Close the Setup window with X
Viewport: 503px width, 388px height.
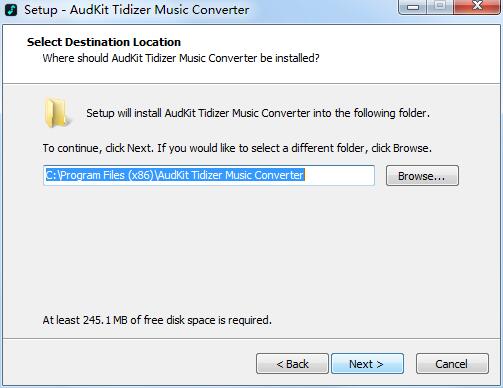tap(477, 7)
